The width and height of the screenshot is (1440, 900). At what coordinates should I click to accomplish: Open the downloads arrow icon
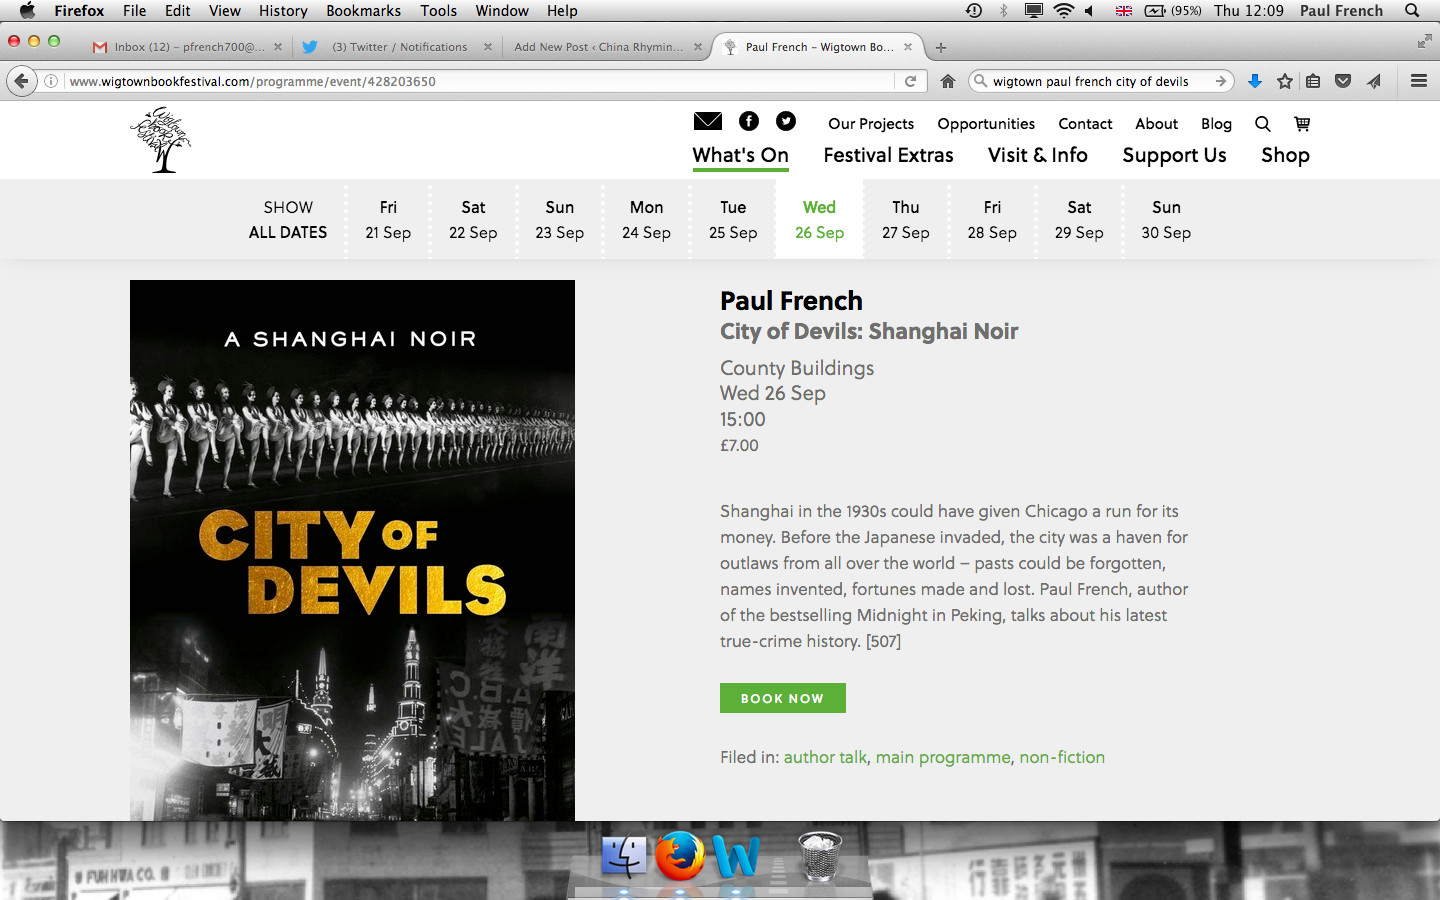(1254, 81)
